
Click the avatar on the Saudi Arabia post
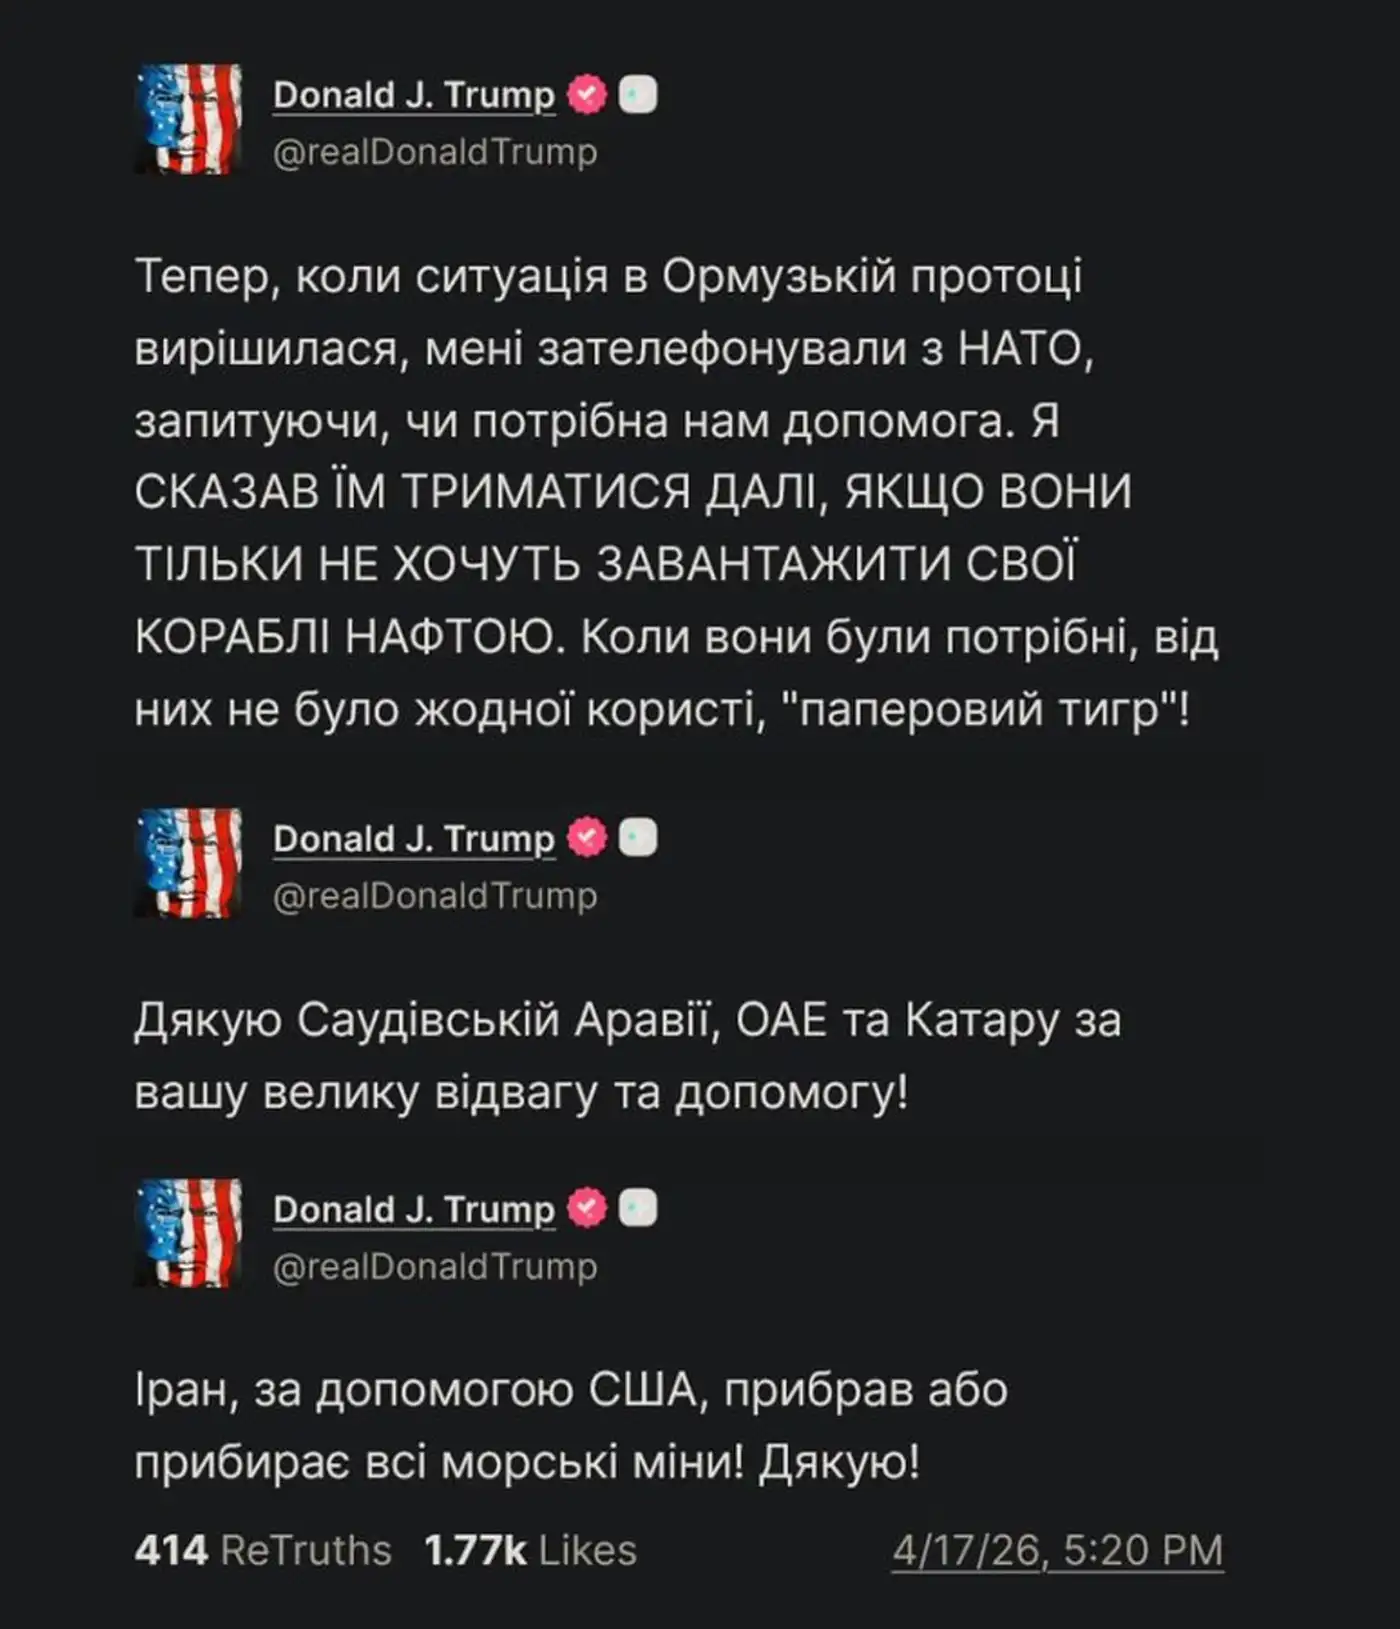(x=188, y=862)
